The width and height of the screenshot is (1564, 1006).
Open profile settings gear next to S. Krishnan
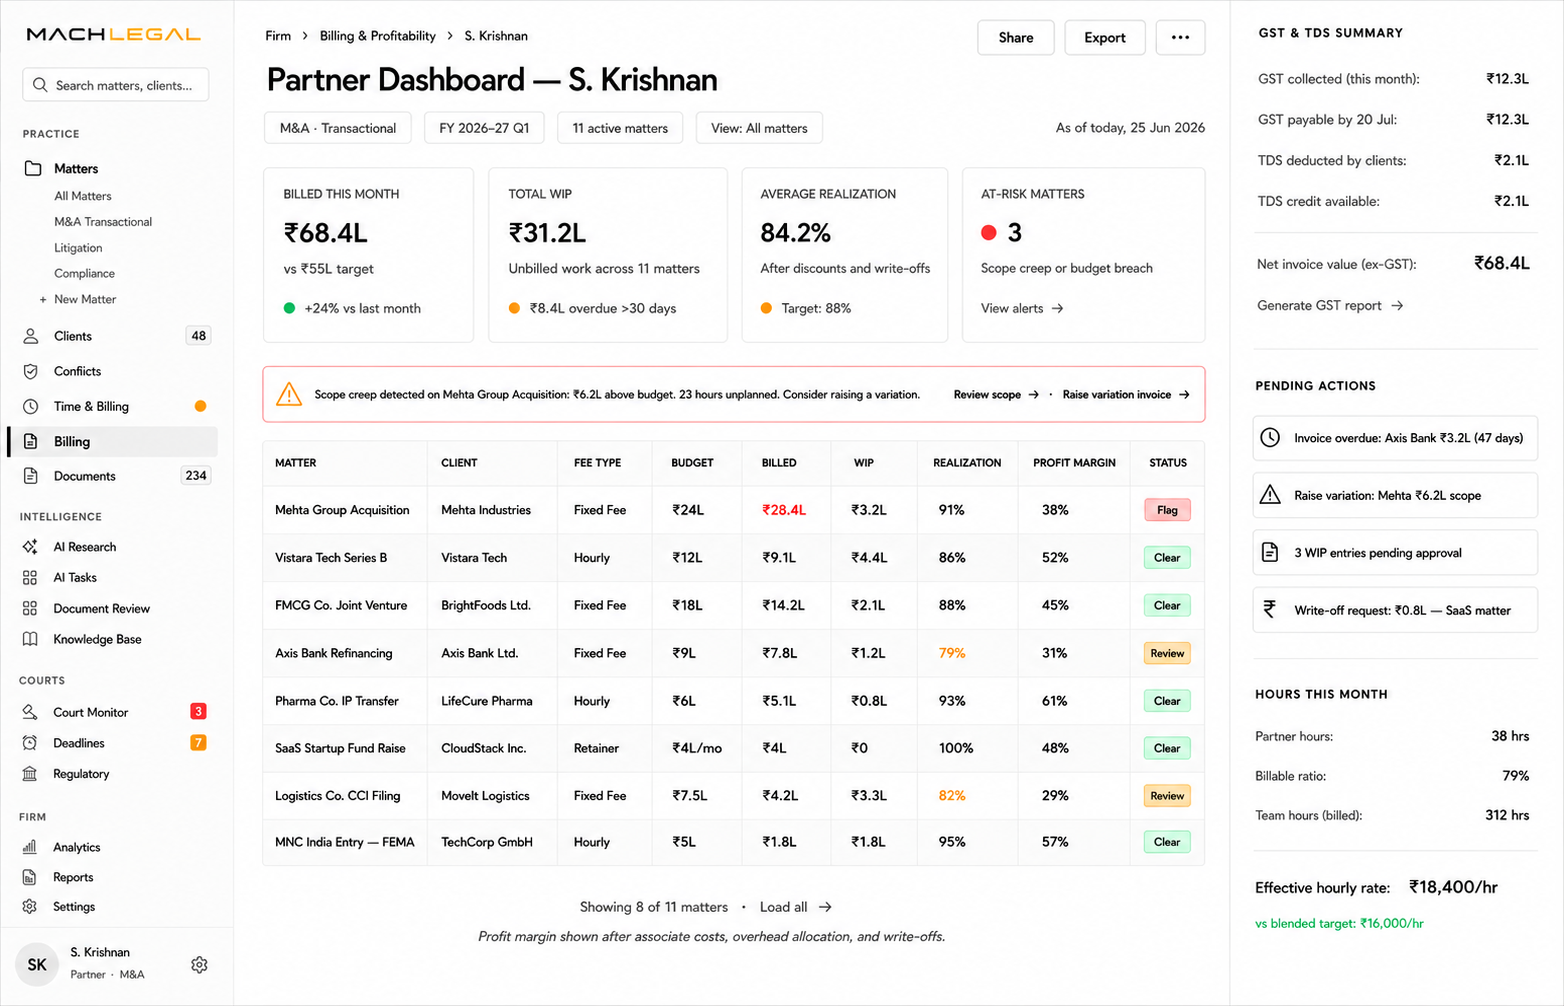199,965
